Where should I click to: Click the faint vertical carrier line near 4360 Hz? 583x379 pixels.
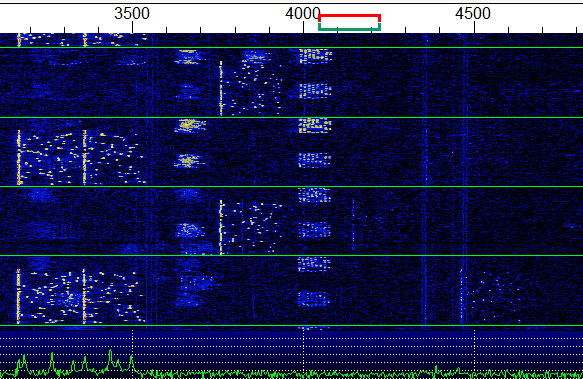pyautogui.click(x=425, y=179)
